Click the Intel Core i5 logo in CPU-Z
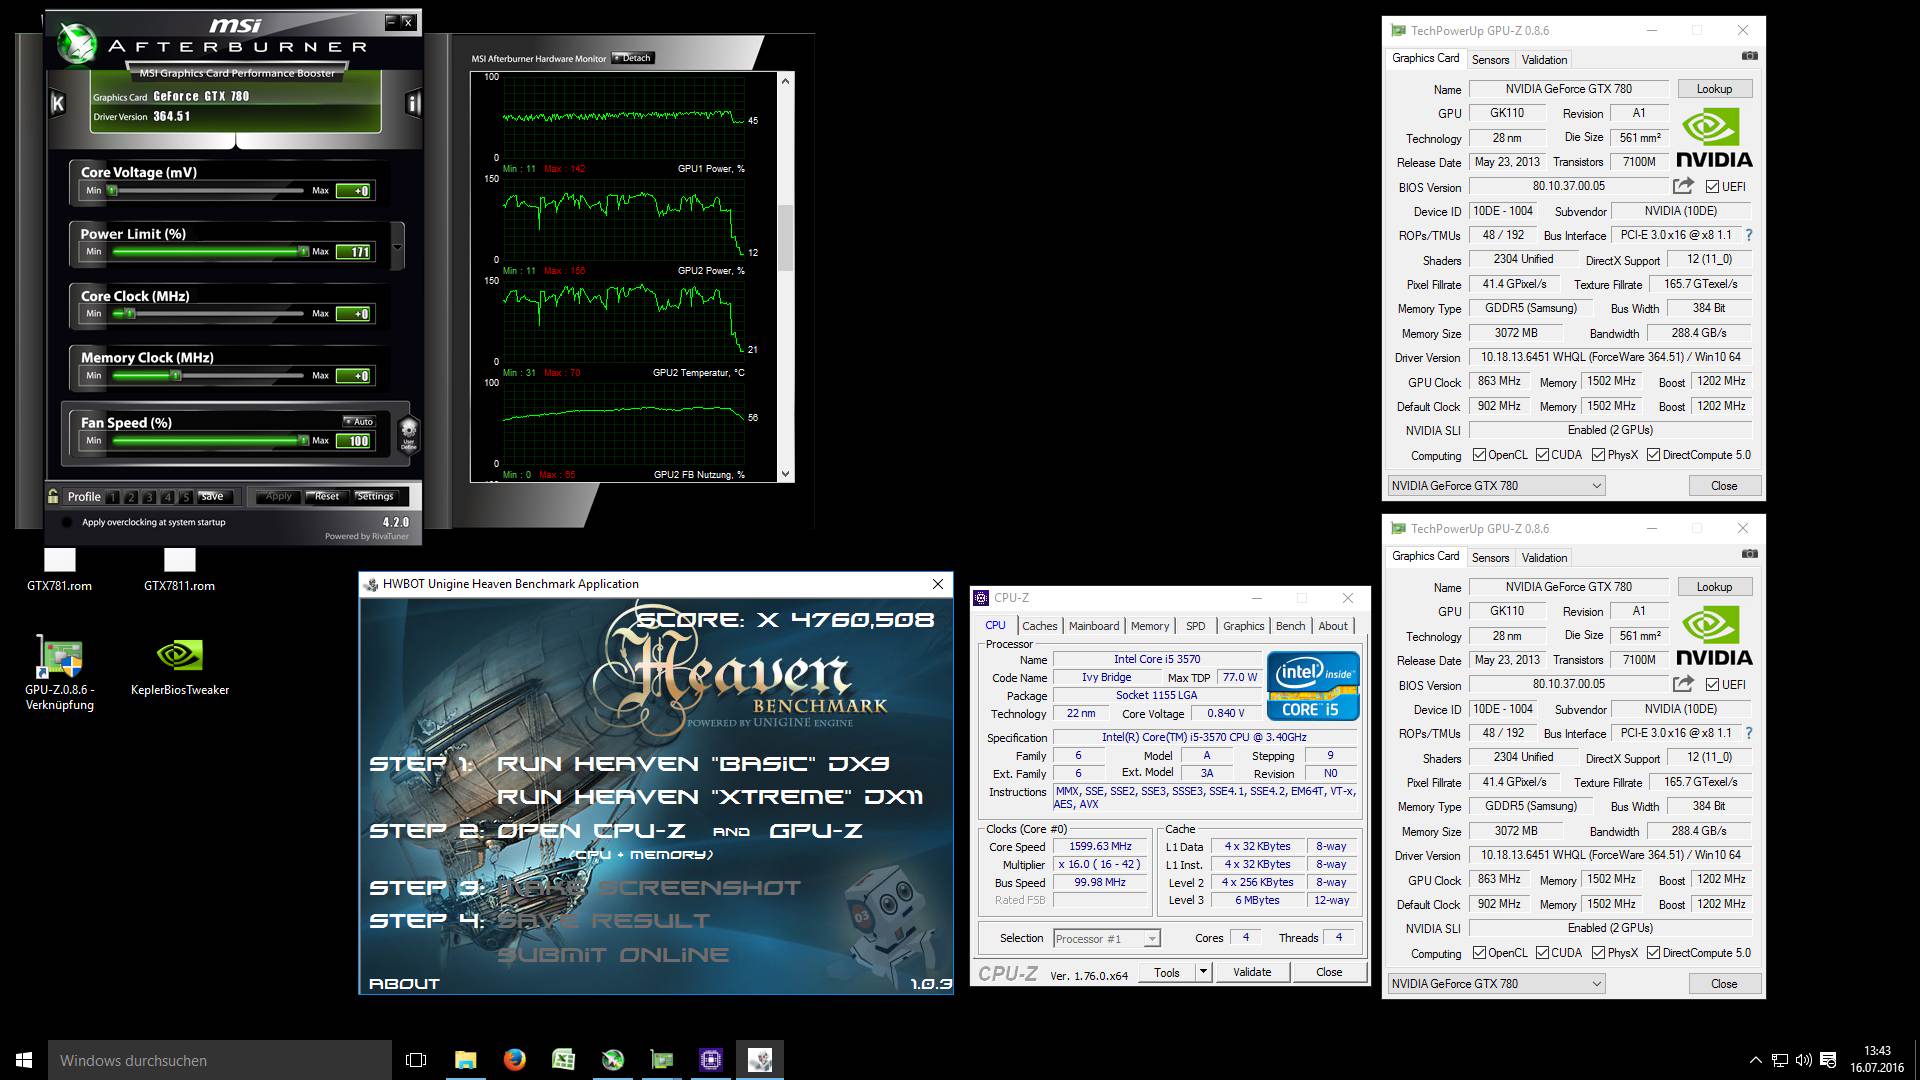Screen dimensions: 1920x1080 pyautogui.click(x=1313, y=685)
